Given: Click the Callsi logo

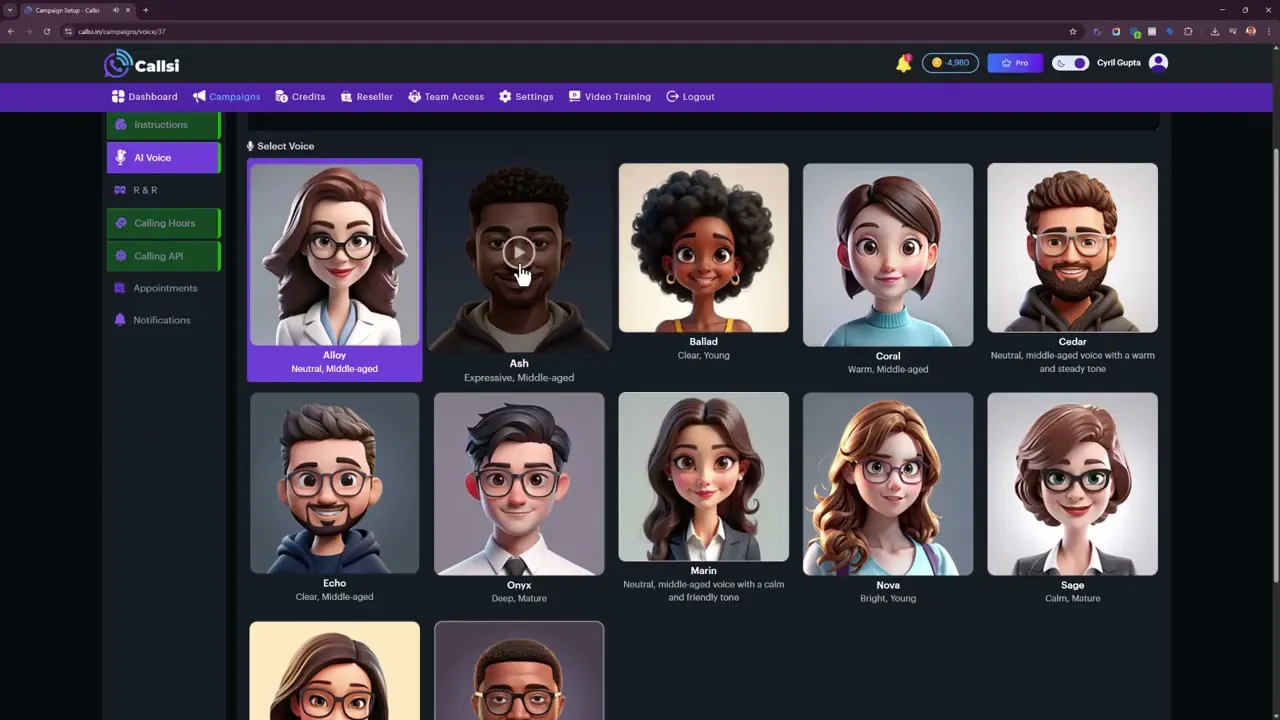Looking at the screenshot, I should 142,64.
